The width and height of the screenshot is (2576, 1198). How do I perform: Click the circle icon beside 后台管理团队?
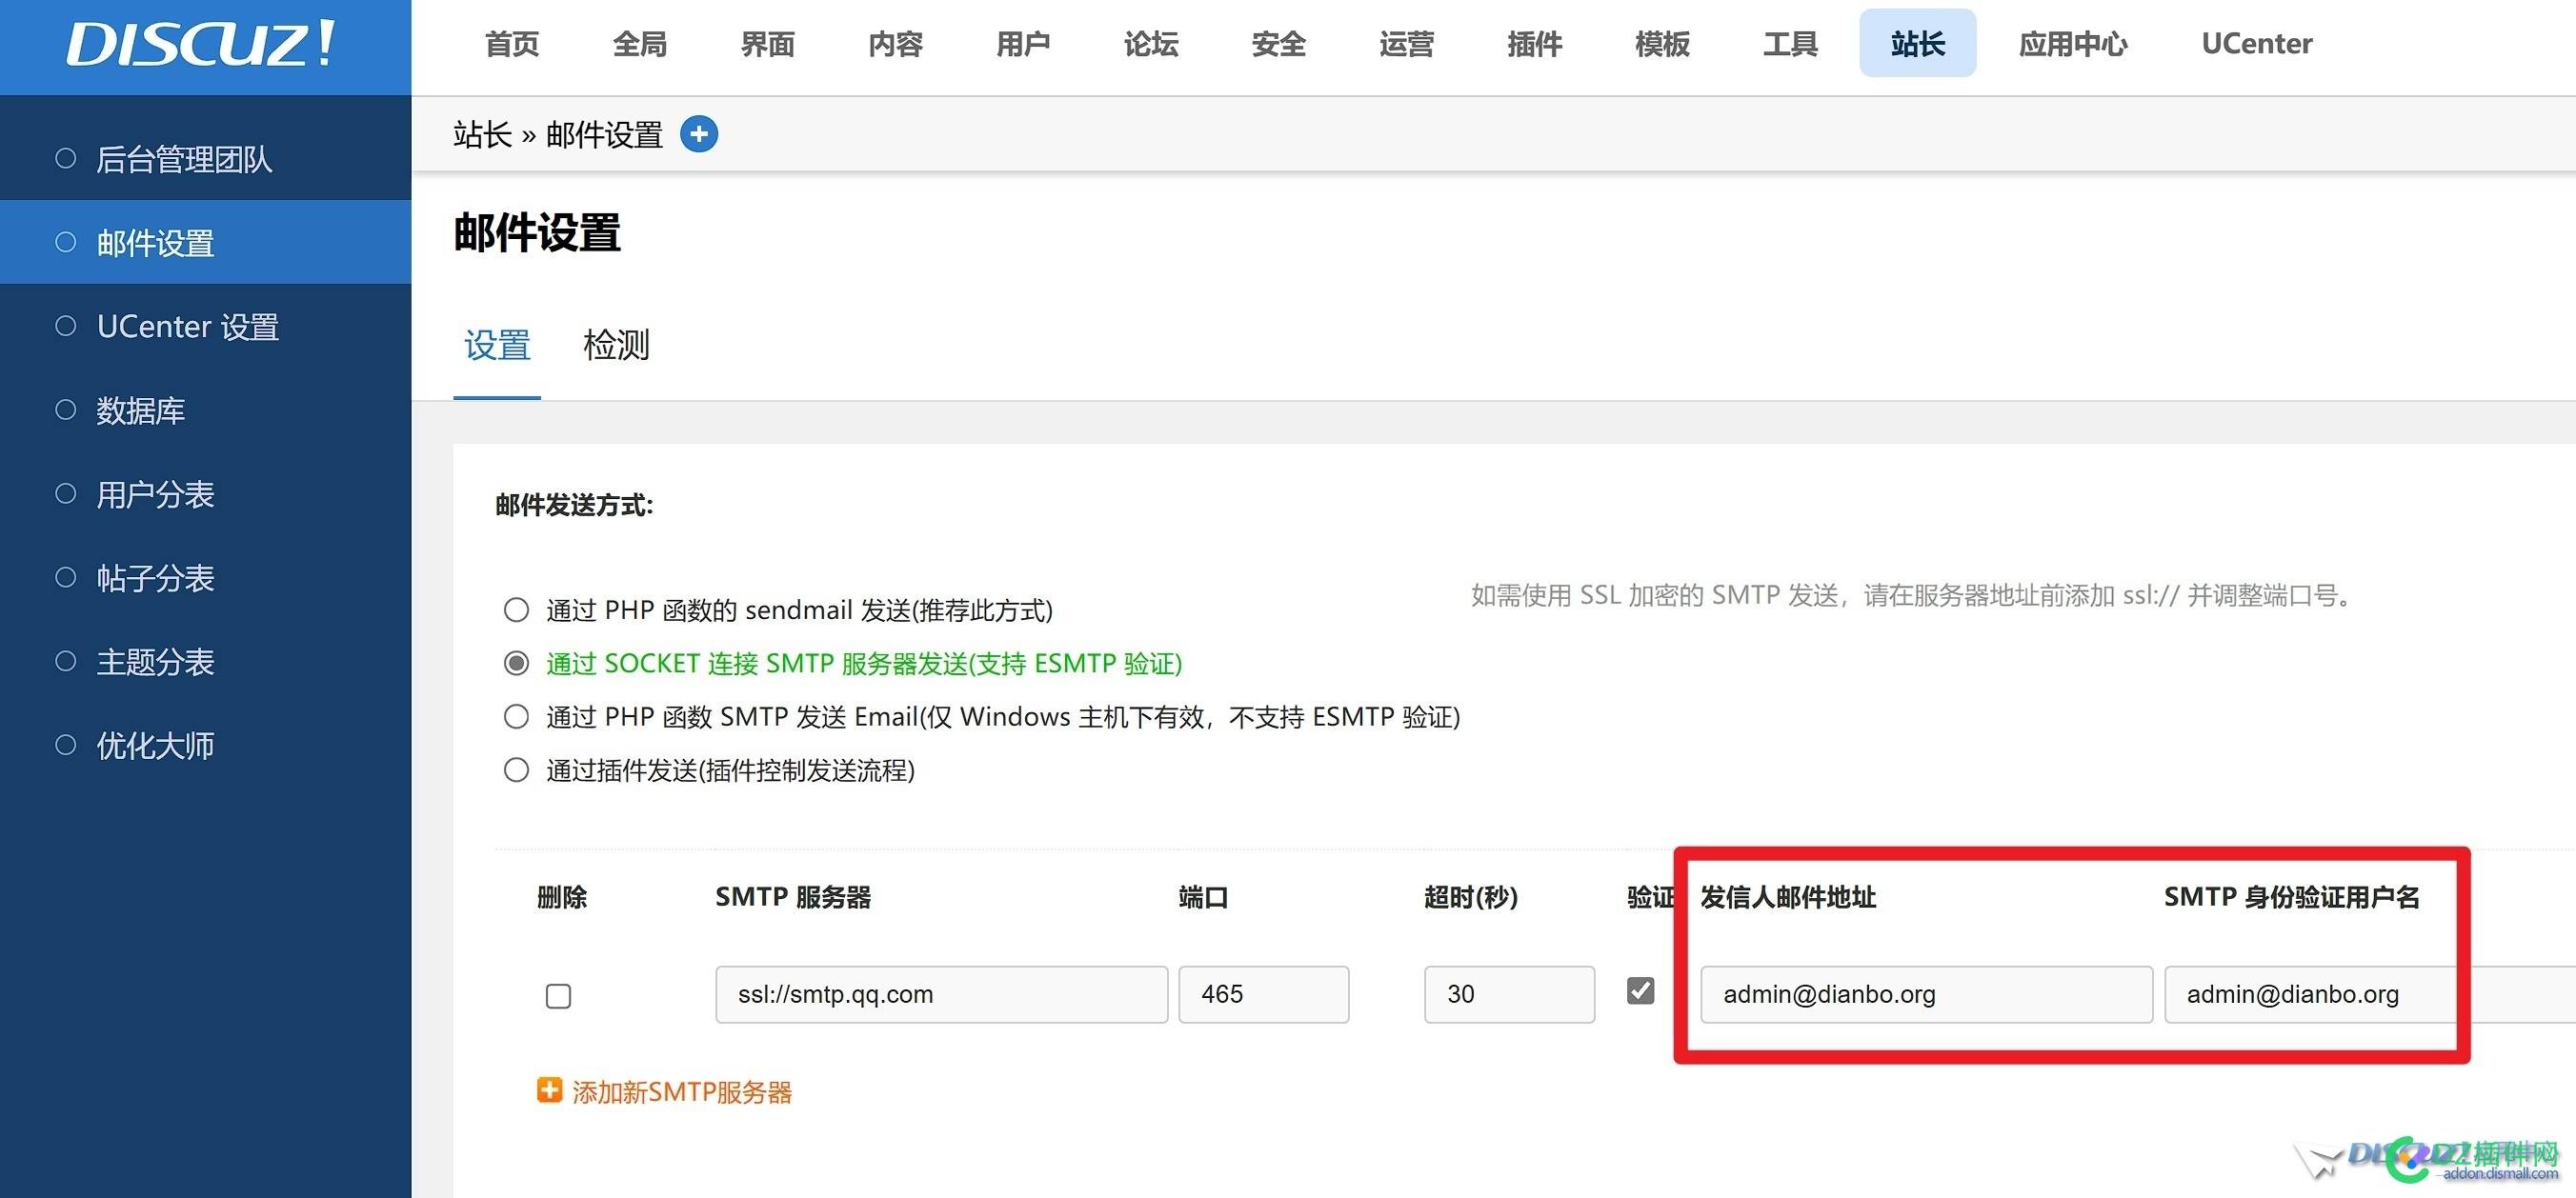coord(66,158)
